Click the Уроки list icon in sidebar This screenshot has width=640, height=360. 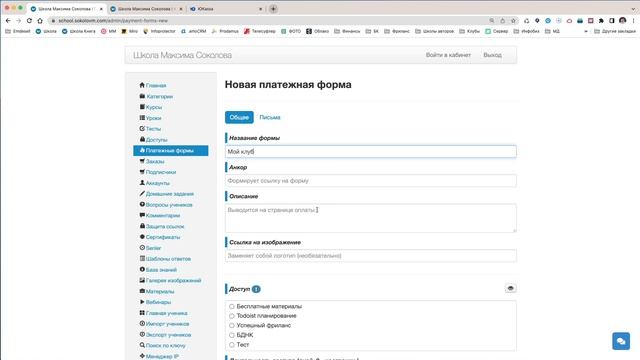142,118
